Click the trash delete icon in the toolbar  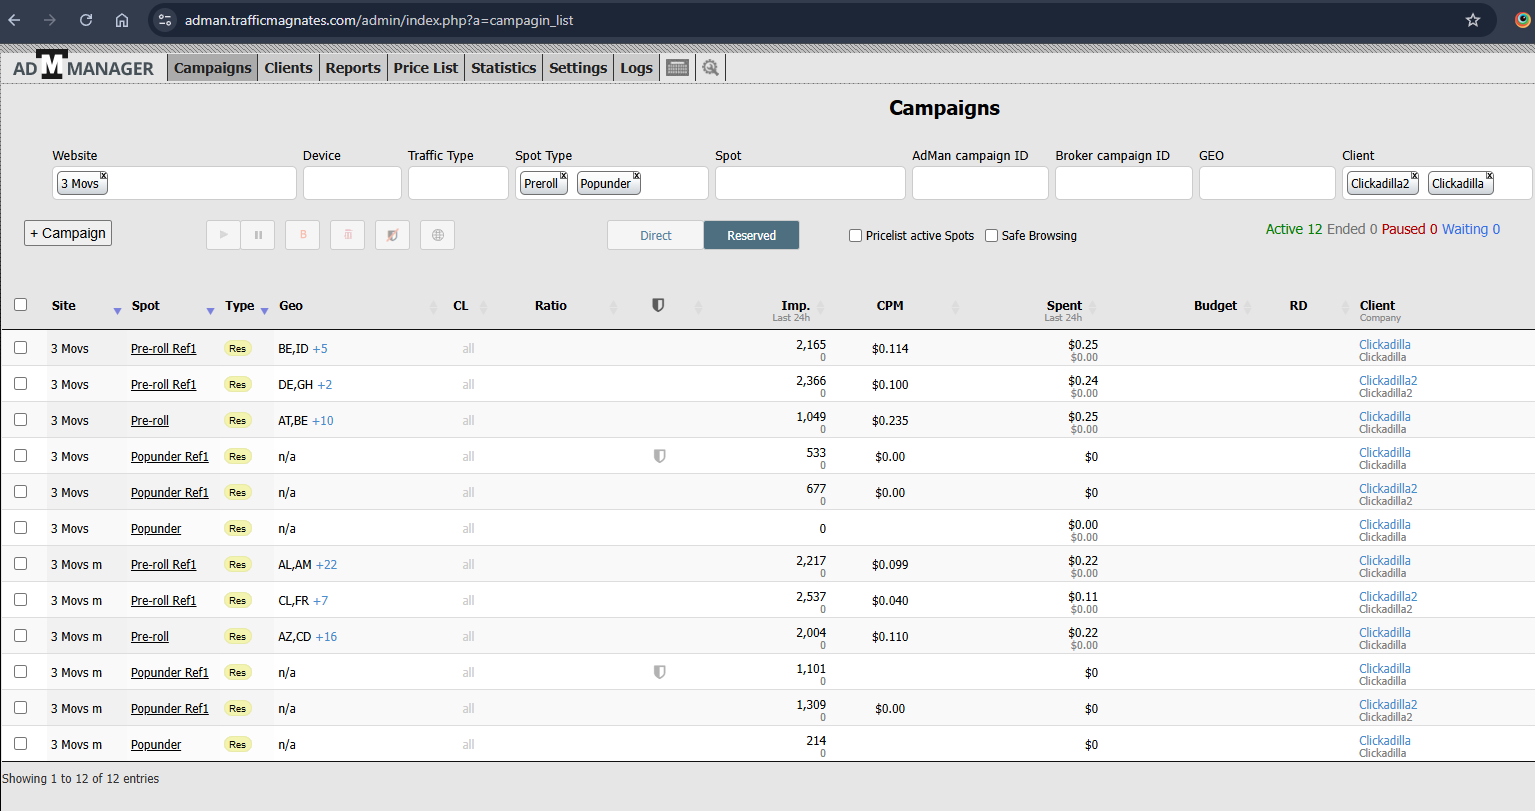click(x=348, y=235)
